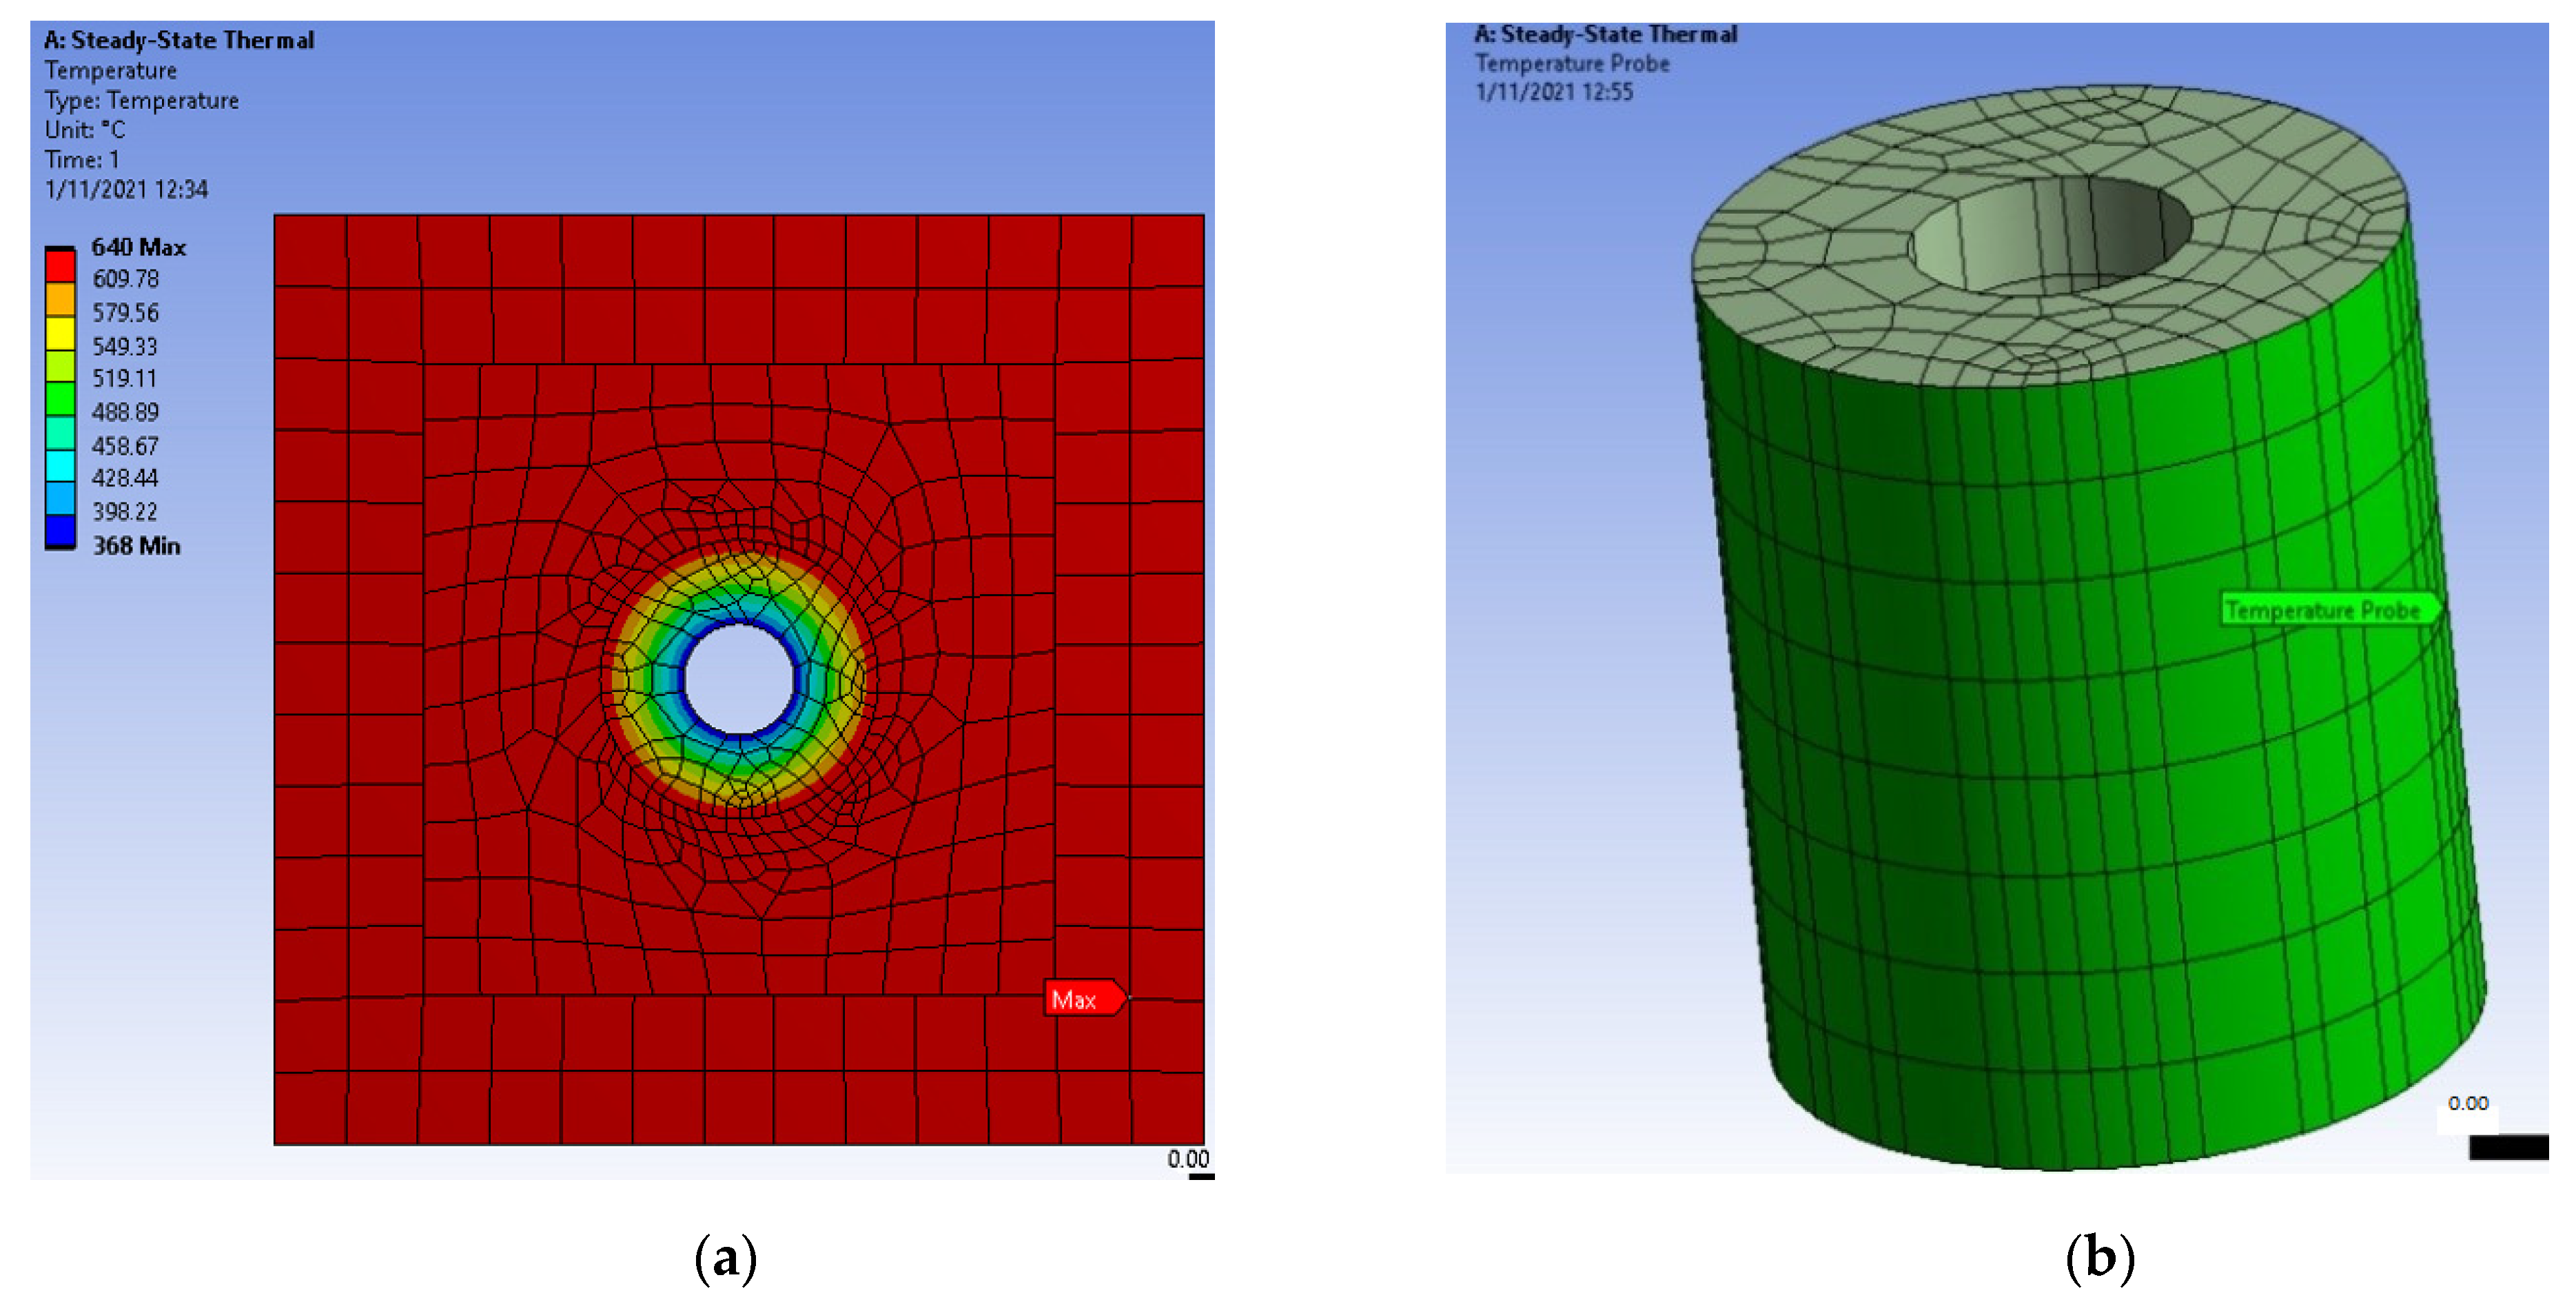This screenshot has height=1302, width=2576.
Task: Click the '579.56' legend value
Action: [125, 313]
